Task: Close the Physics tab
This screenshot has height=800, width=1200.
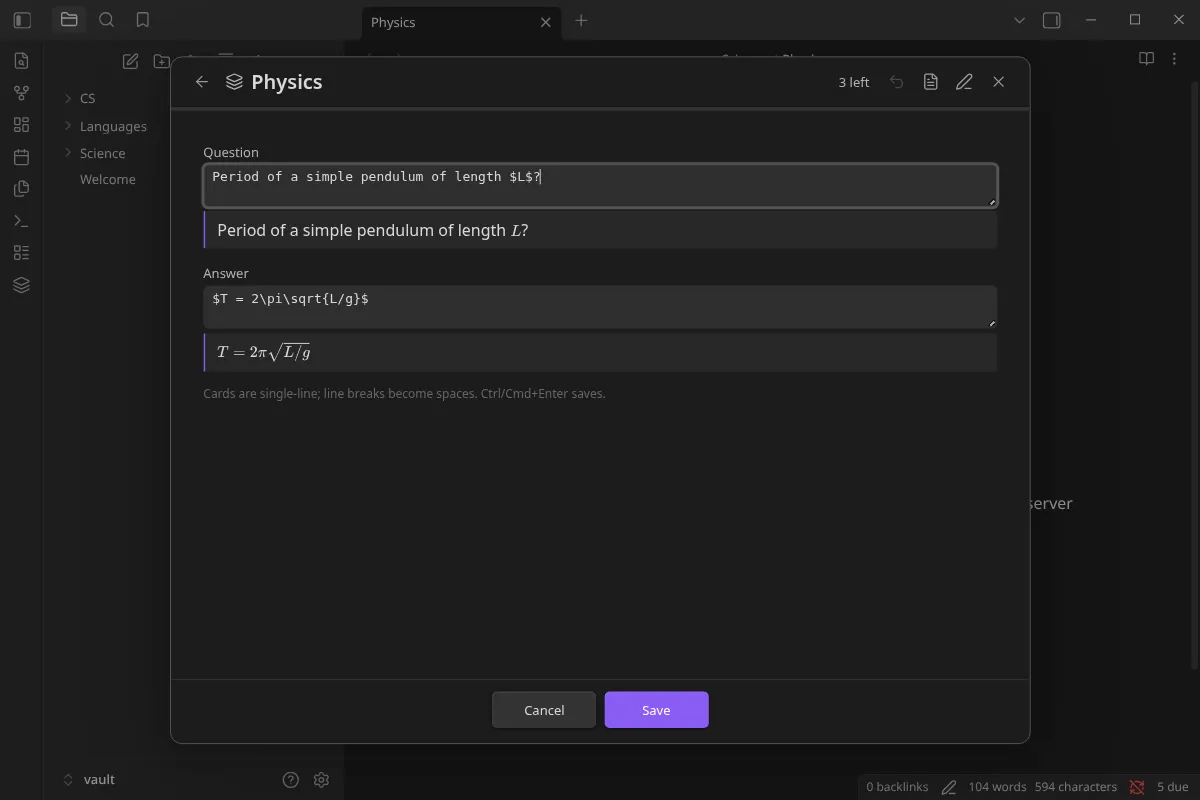Action: click(545, 22)
